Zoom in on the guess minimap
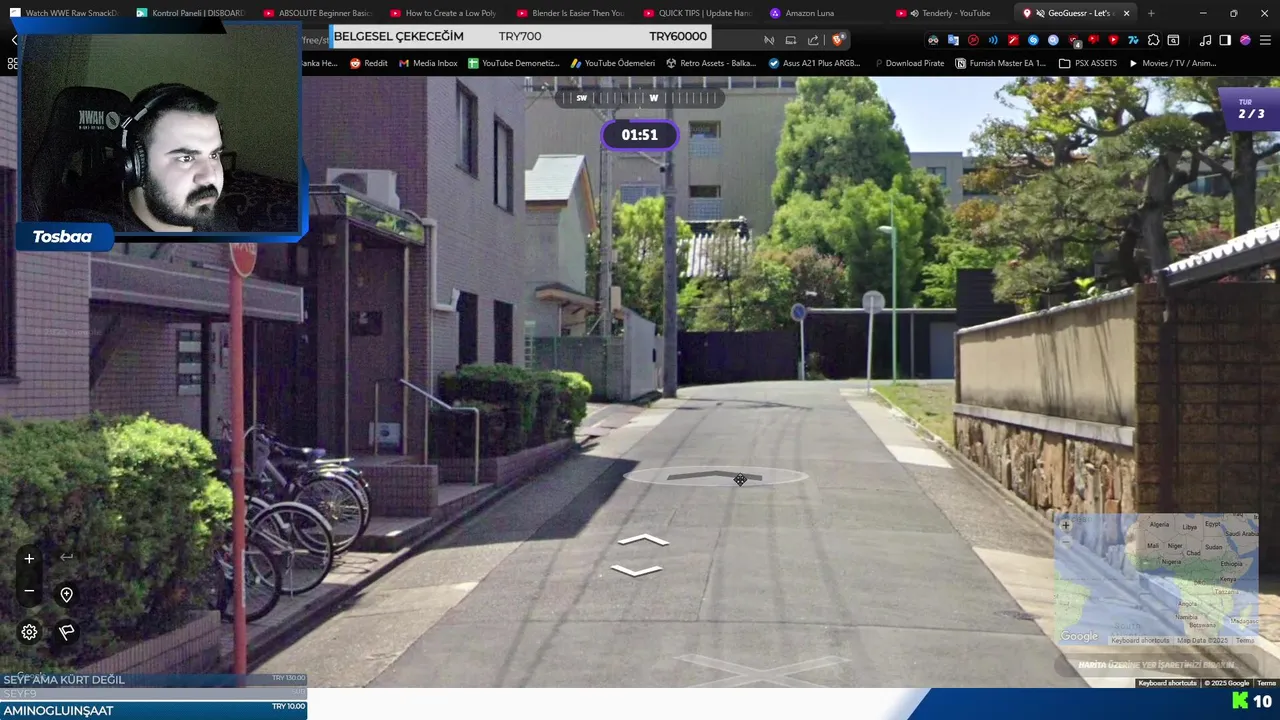This screenshot has height=720, width=1280. [1066, 525]
